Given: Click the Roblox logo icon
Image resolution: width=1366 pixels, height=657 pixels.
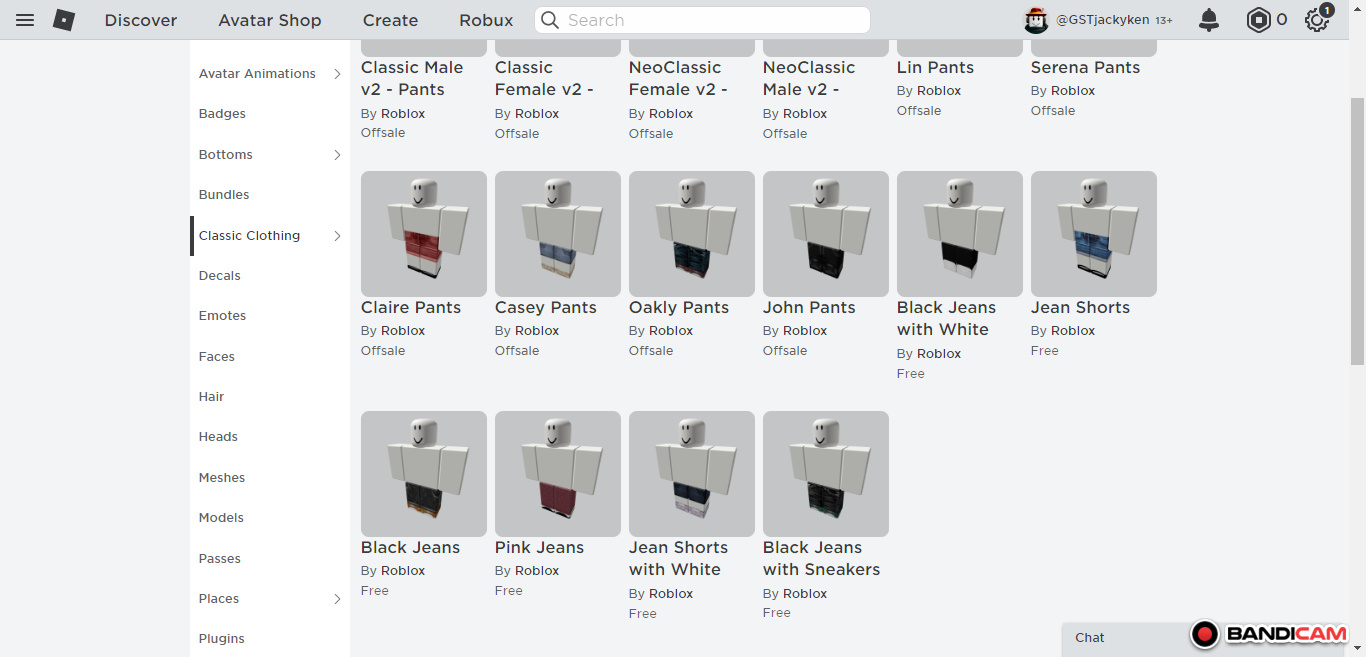Looking at the screenshot, I should tap(64, 20).
